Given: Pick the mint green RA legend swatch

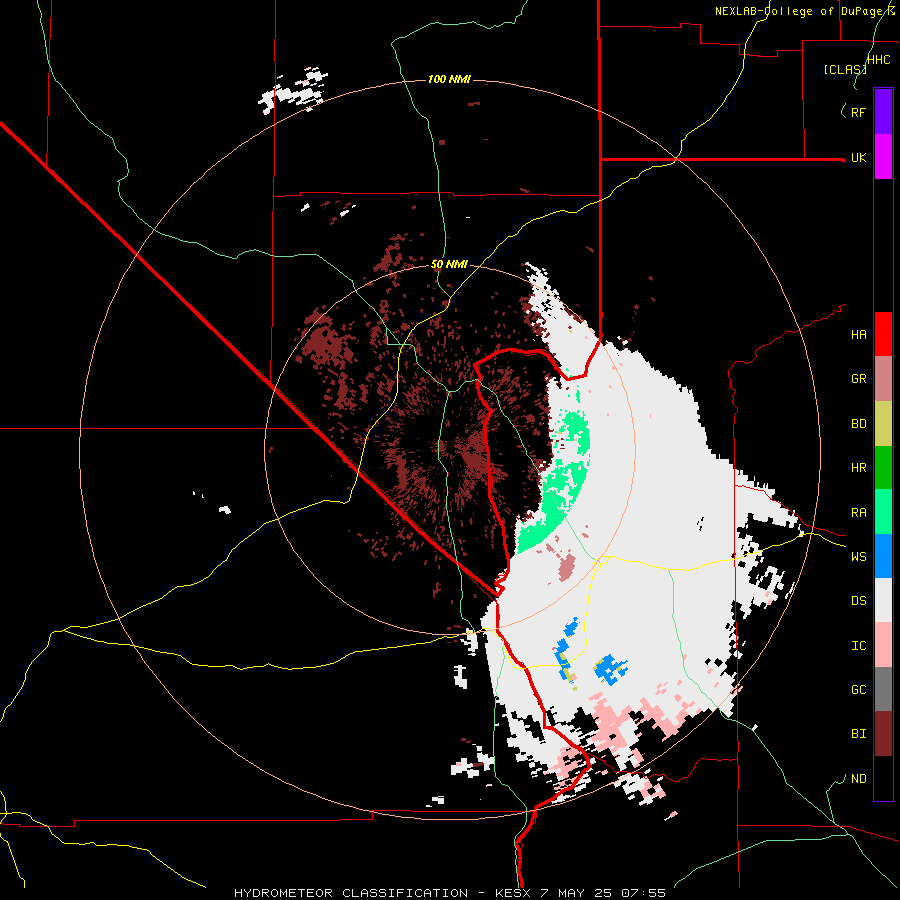Looking at the screenshot, I should coord(883,512).
